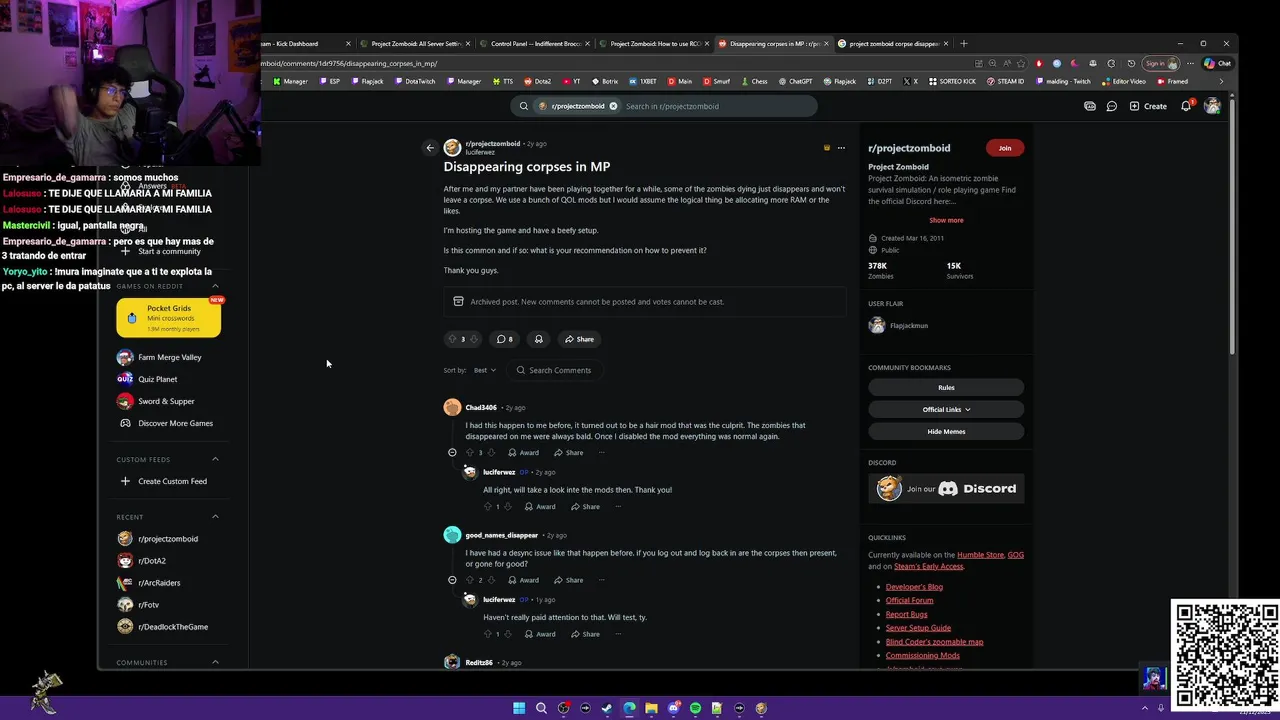Open Steam's Early Access link

point(929,566)
